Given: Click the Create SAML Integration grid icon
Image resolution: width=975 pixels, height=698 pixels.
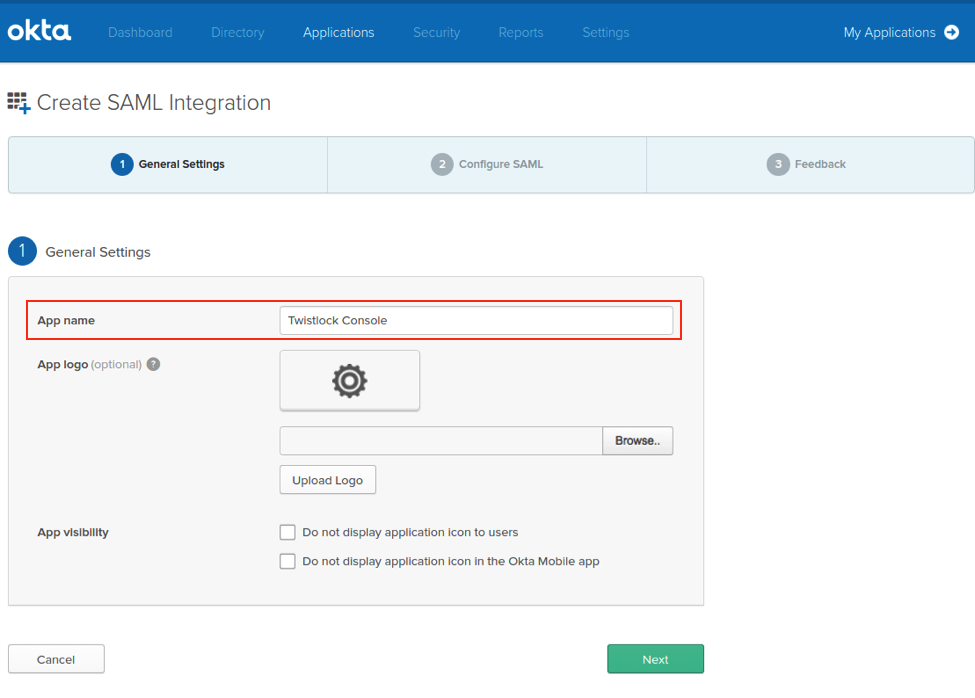Looking at the screenshot, I should tap(19, 103).
